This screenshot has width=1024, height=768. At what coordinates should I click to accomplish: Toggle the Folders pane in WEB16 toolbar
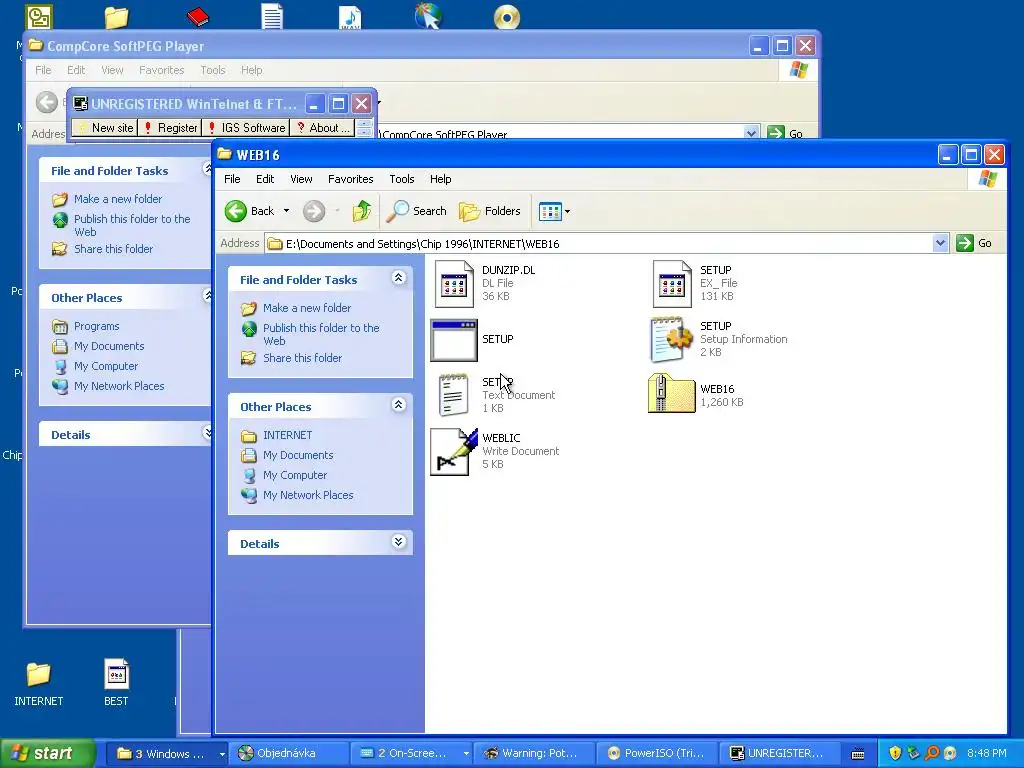click(490, 211)
